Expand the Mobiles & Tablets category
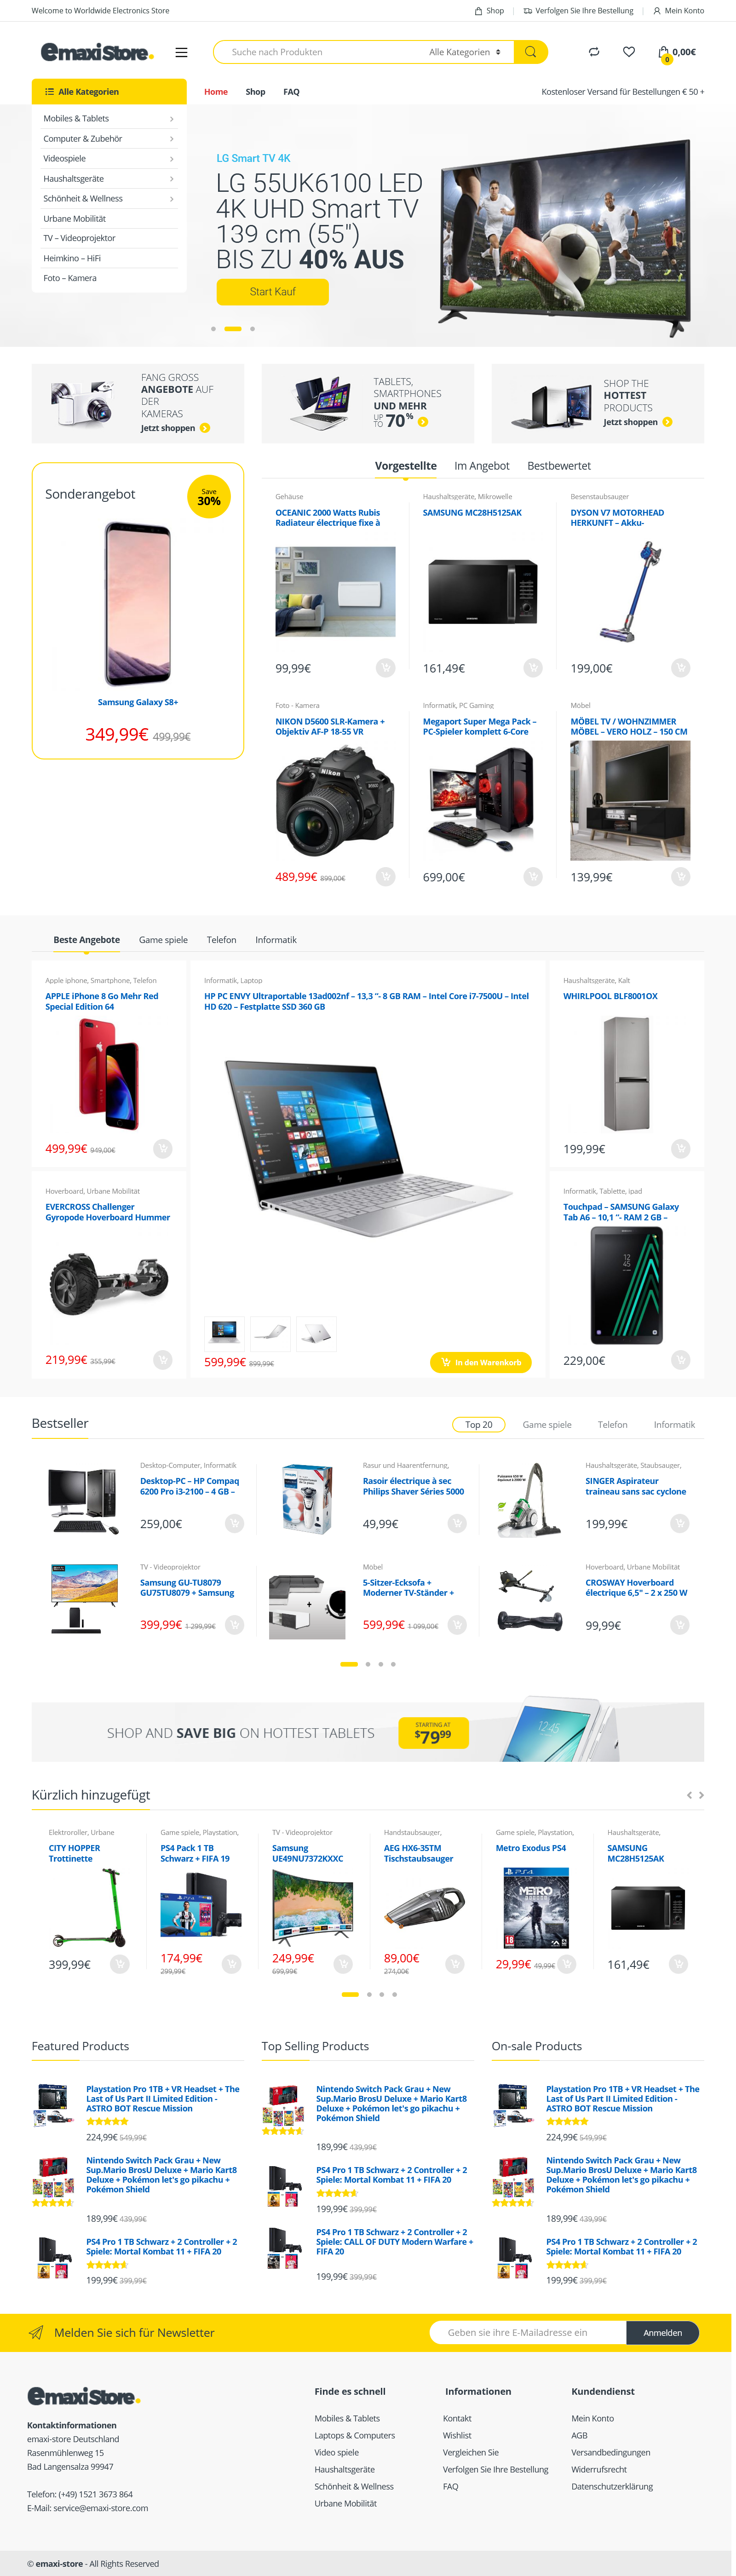 pyautogui.click(x=109, y=118)
